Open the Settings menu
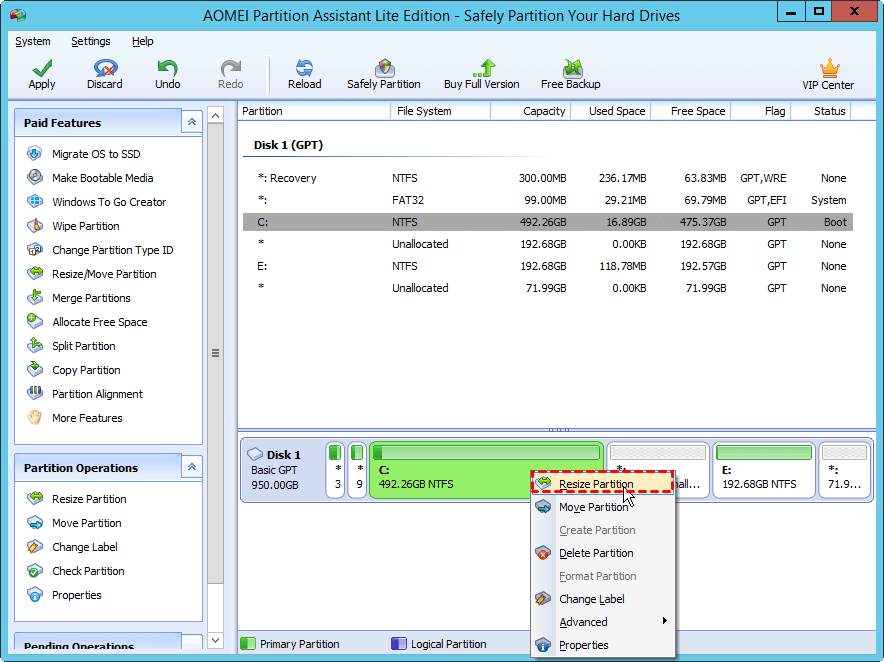Screen dimensions: 884x662 point(91,41)
